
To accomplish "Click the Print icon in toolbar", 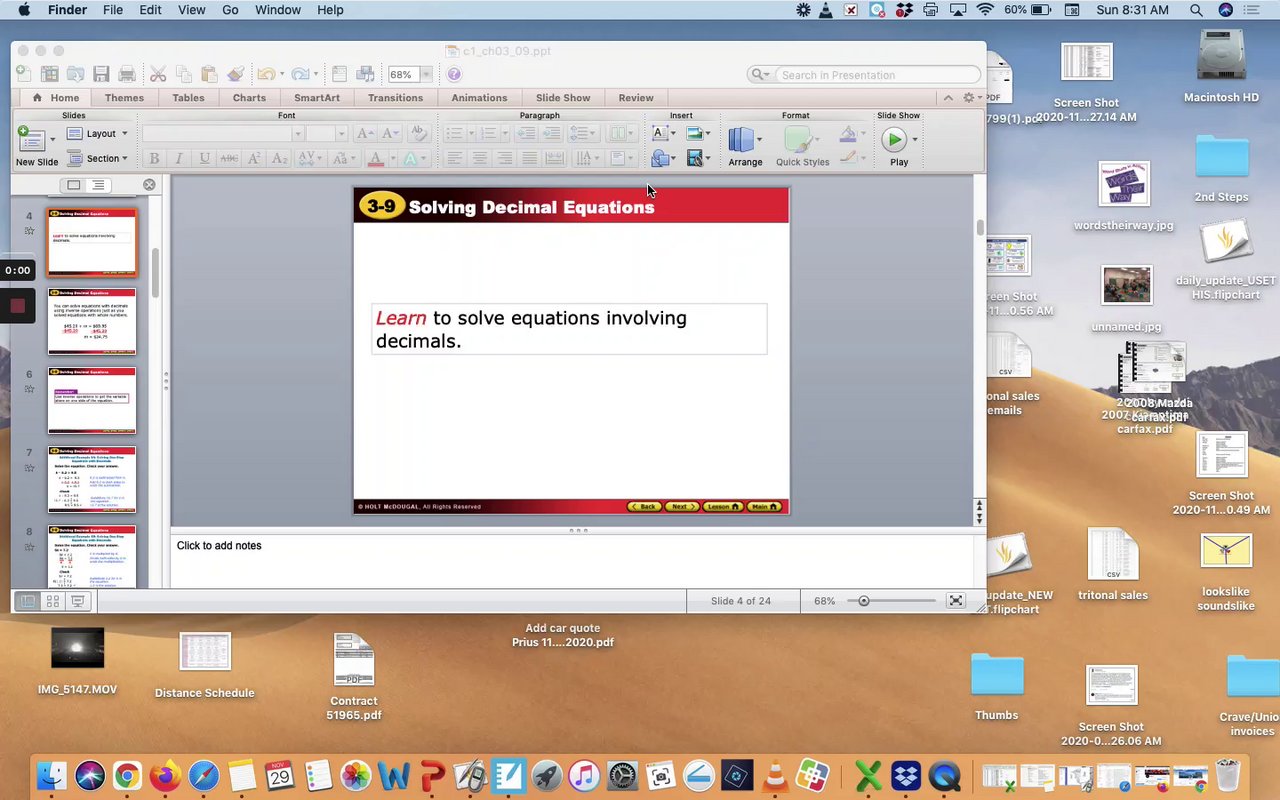I will click(127, 74).
